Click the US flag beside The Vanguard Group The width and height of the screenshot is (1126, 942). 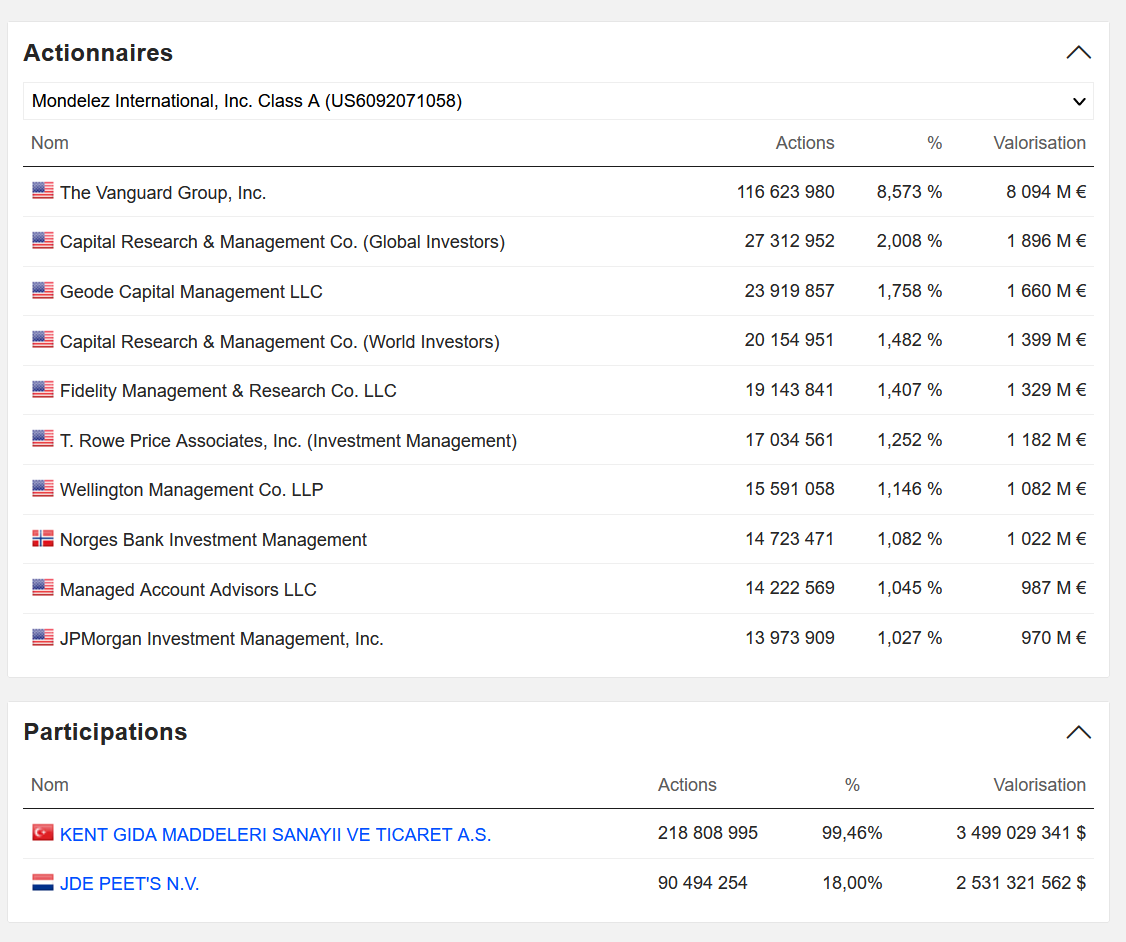(43, 191)
